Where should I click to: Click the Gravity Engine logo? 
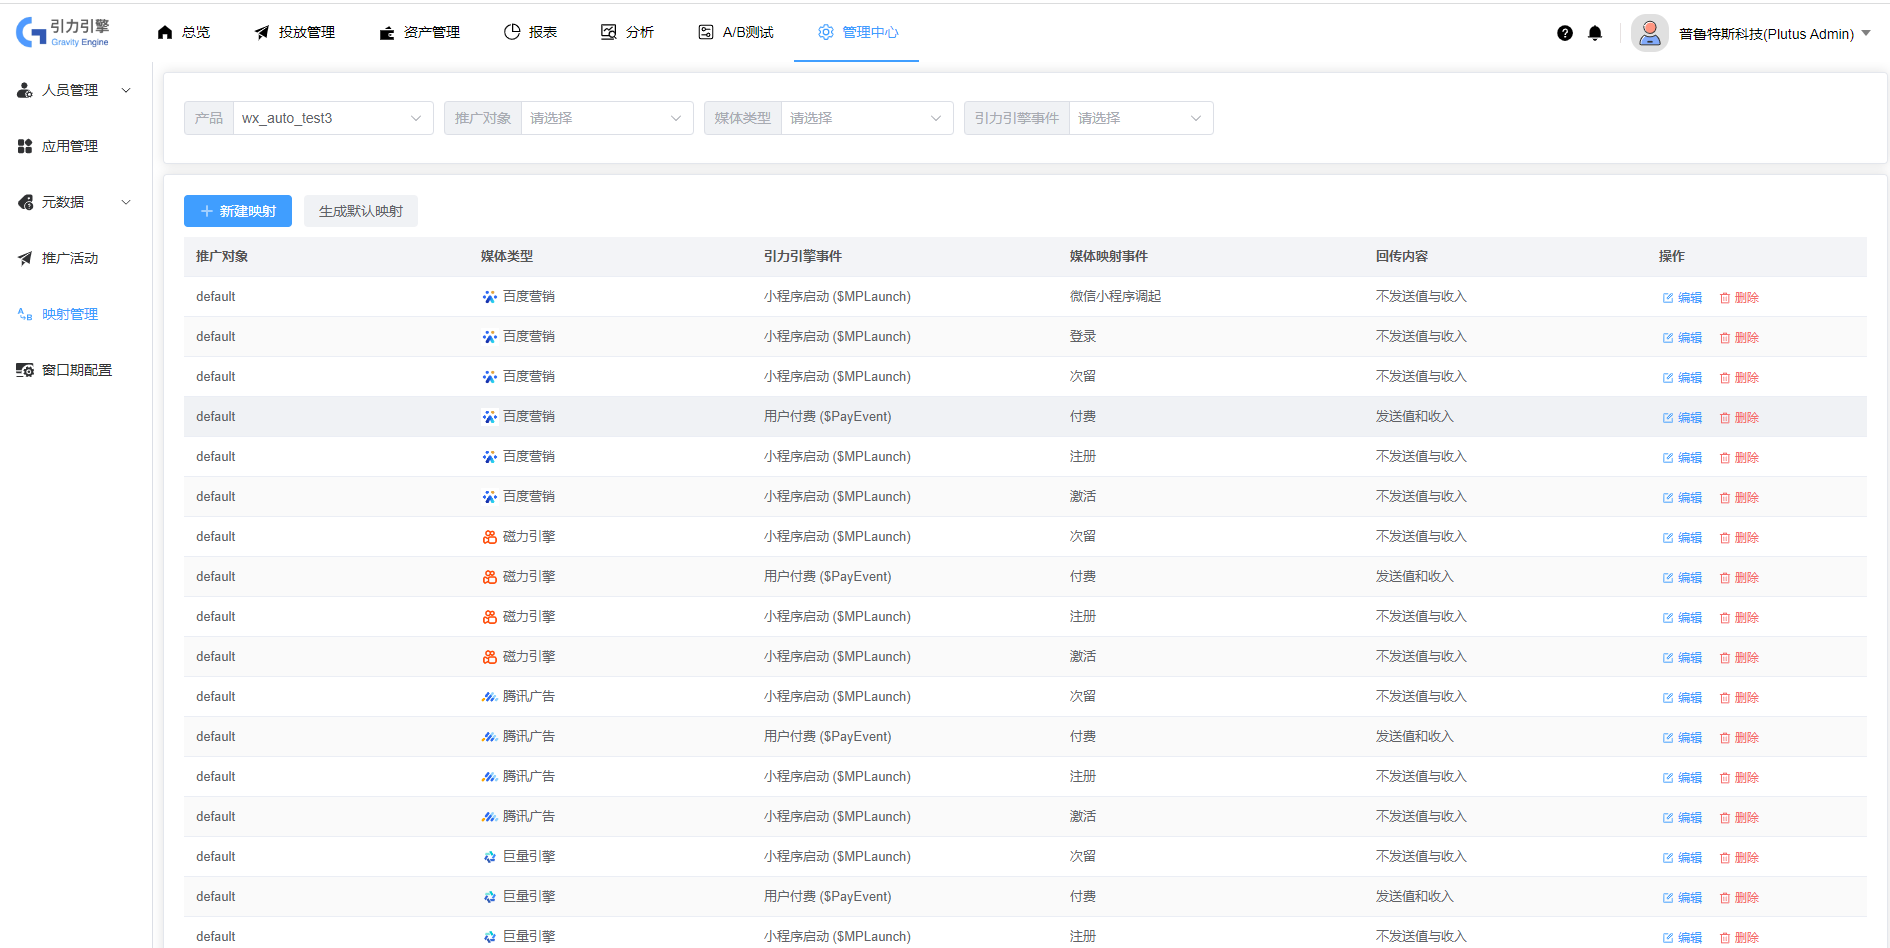pos(63,32)
